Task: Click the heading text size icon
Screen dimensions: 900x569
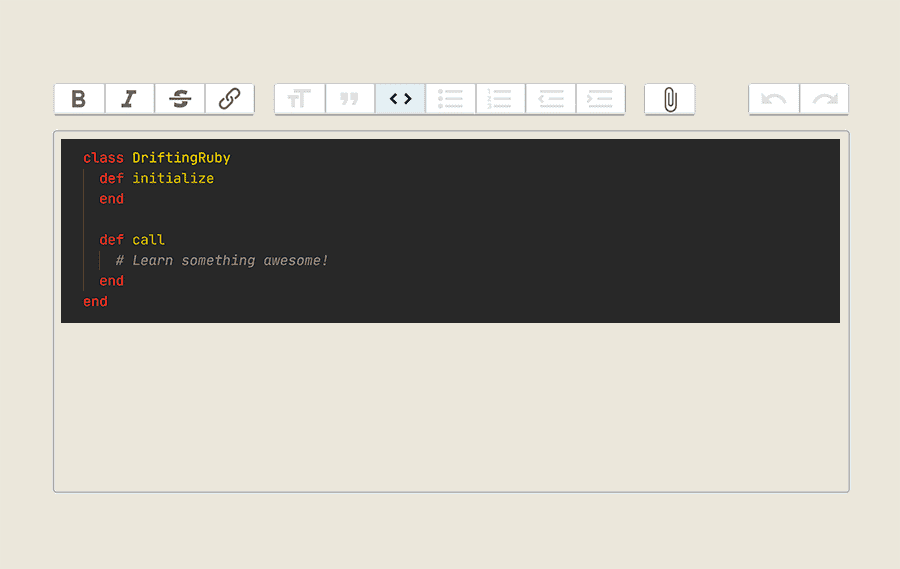Action: [300, 99]
